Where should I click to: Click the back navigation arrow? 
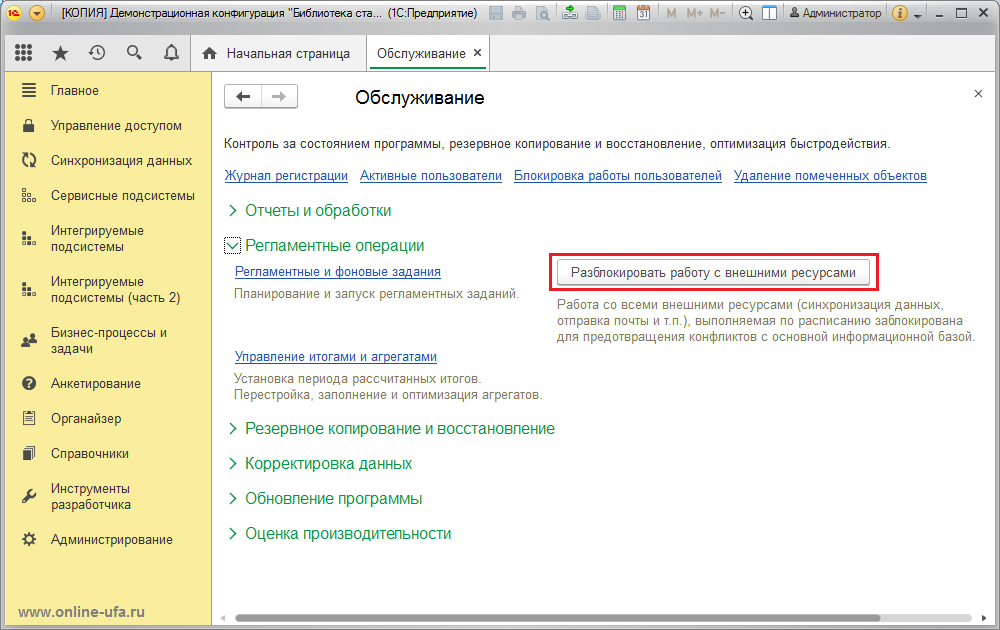243,96
